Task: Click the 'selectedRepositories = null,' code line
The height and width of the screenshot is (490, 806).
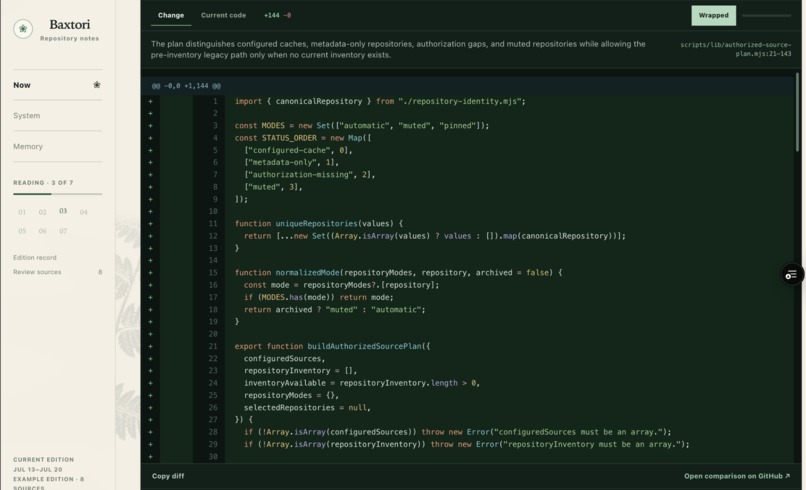Action: click(x=307, y=408)
